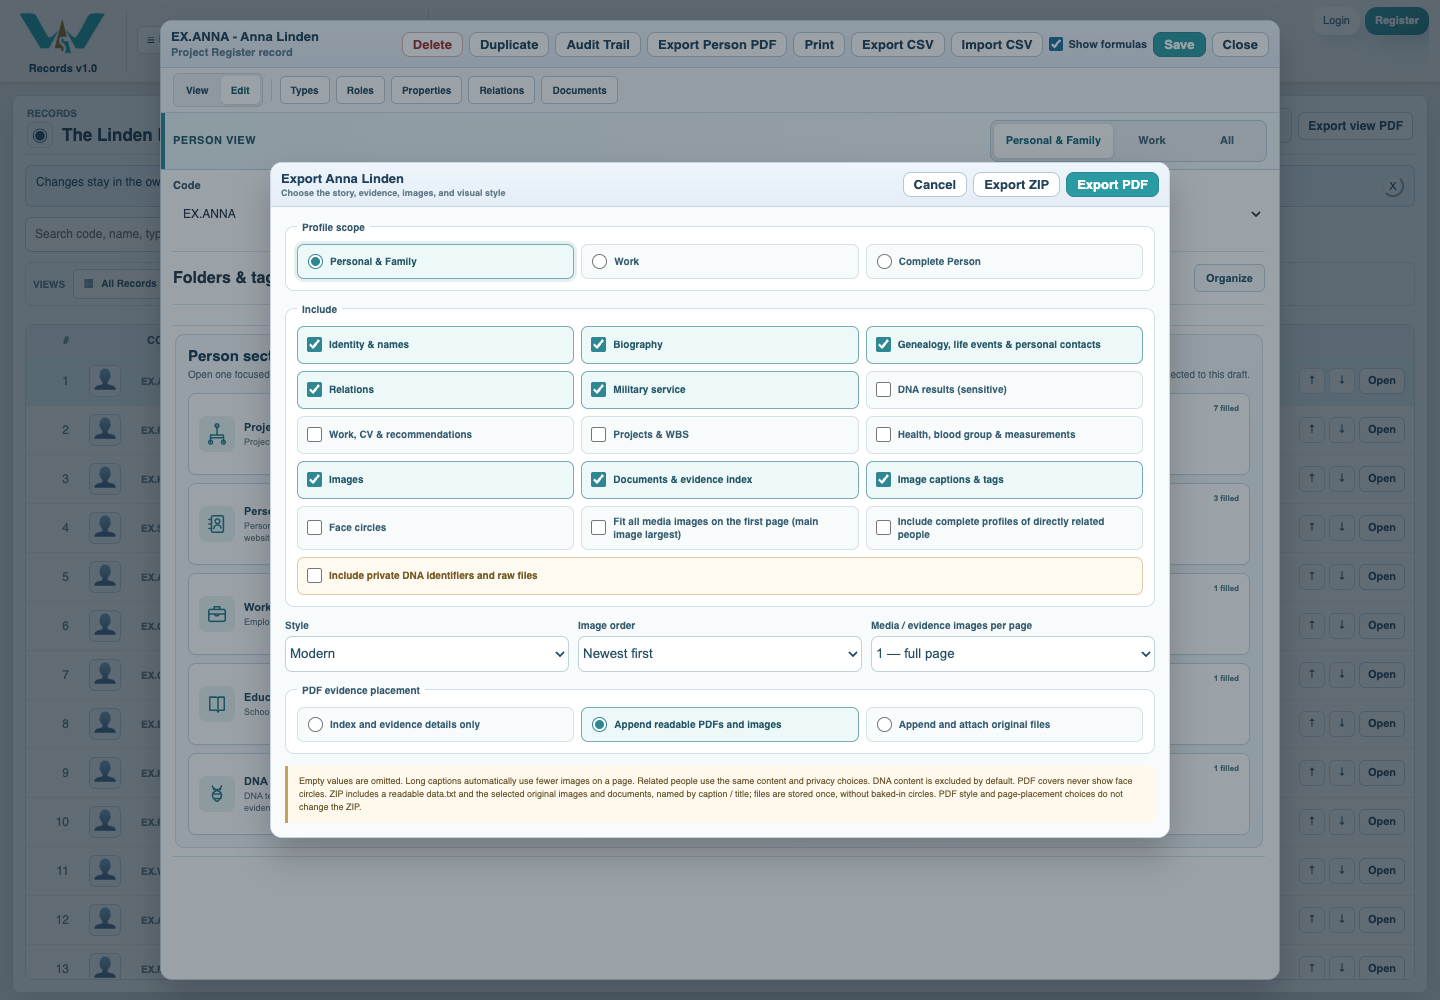The height and width of the screenshot is (1000, 1440).
Task: Open the Image order dropdown
Action: pos(720,654)
